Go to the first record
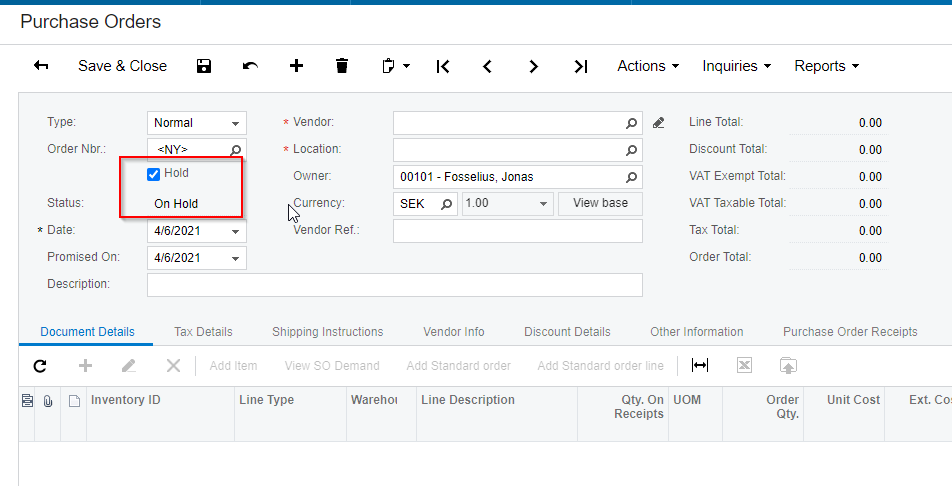952x486 pixels. tap(442, 66)
